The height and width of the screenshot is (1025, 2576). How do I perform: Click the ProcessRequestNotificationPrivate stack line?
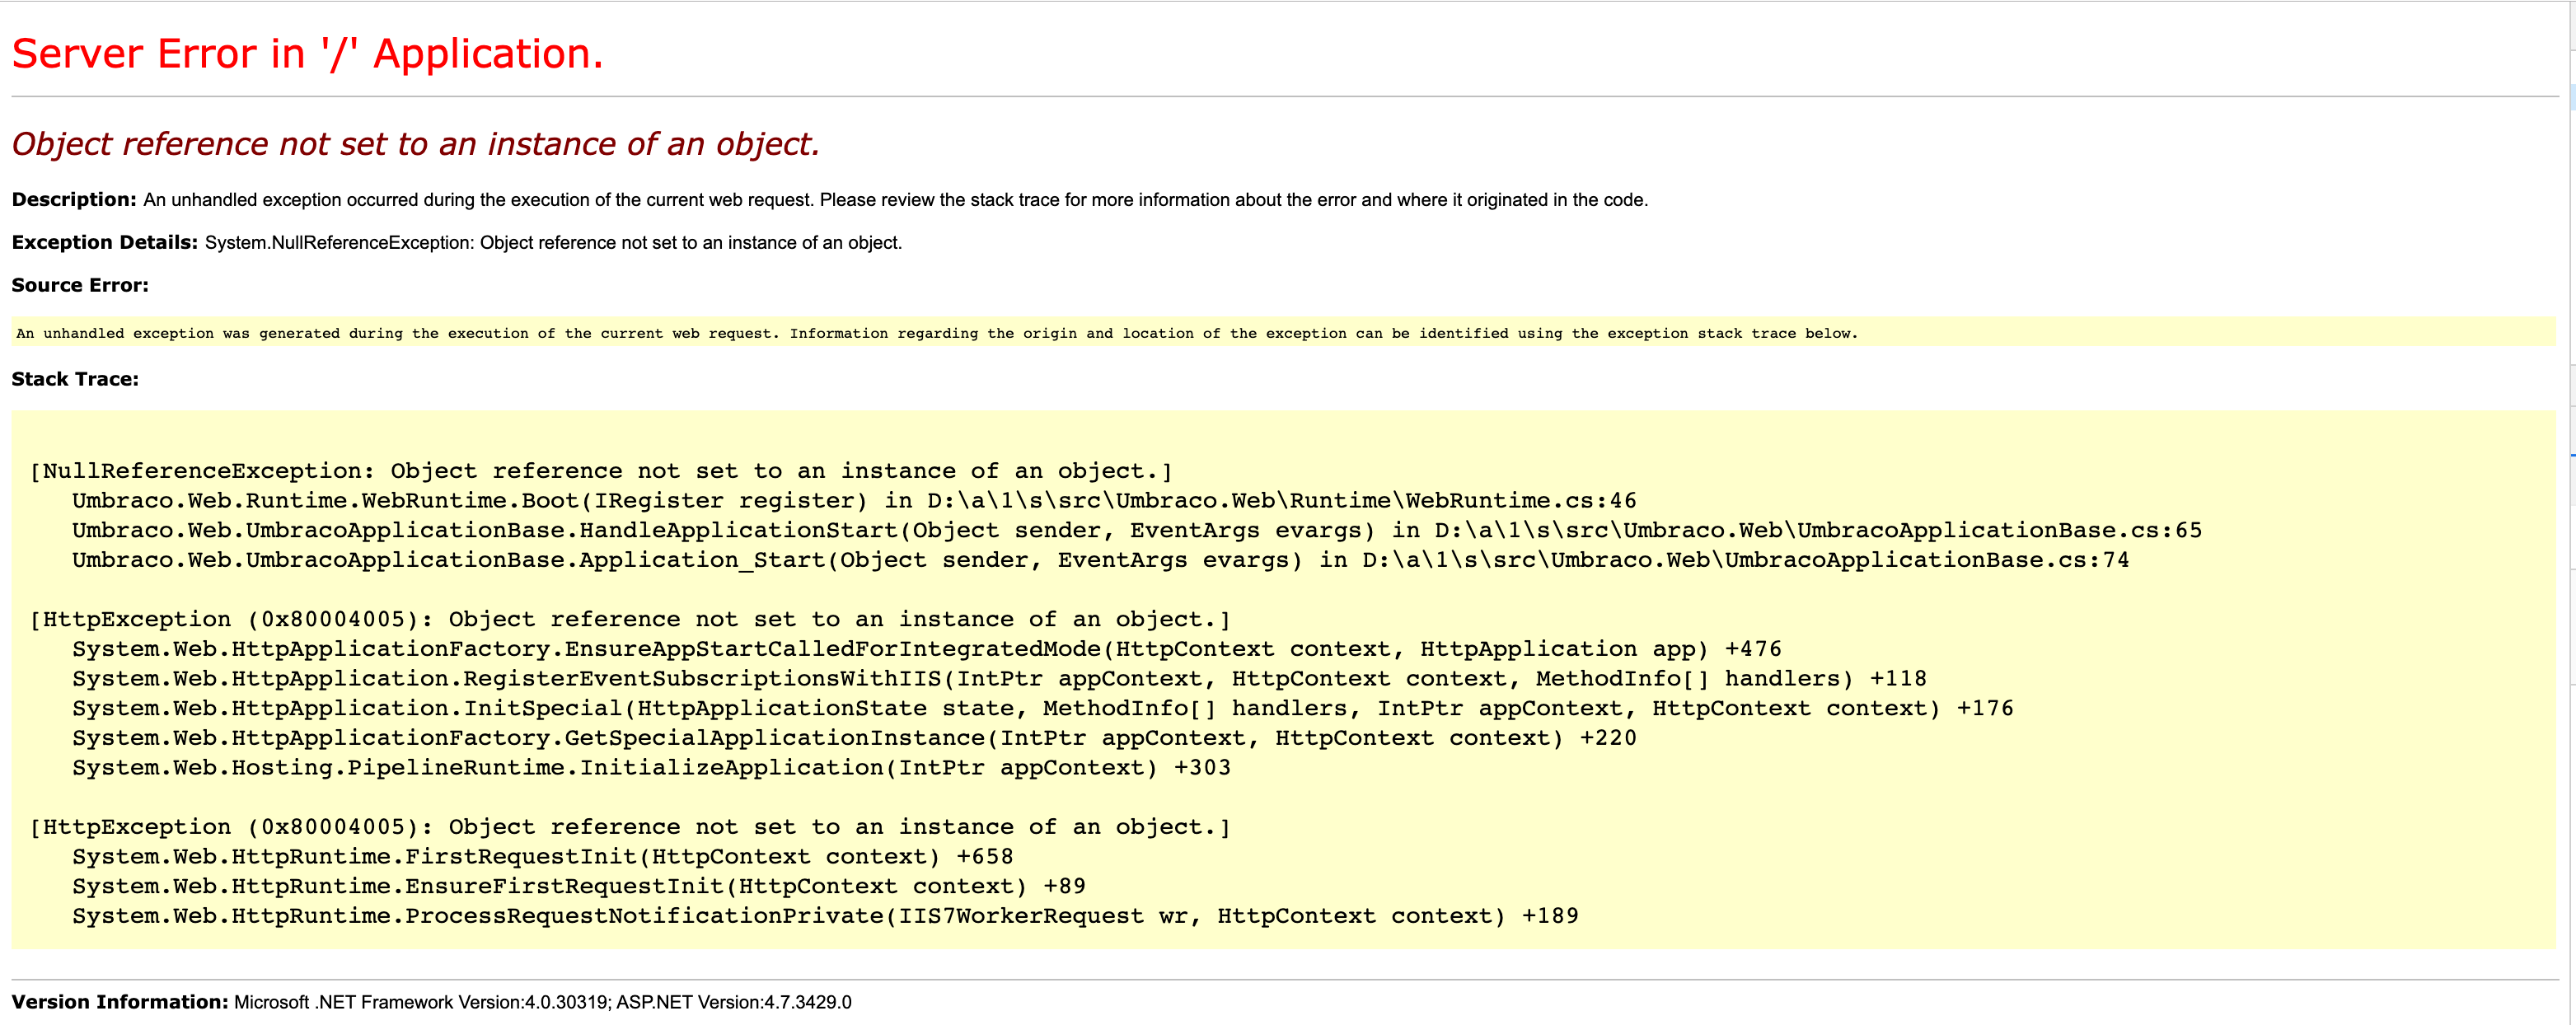(x=824, y=916)
